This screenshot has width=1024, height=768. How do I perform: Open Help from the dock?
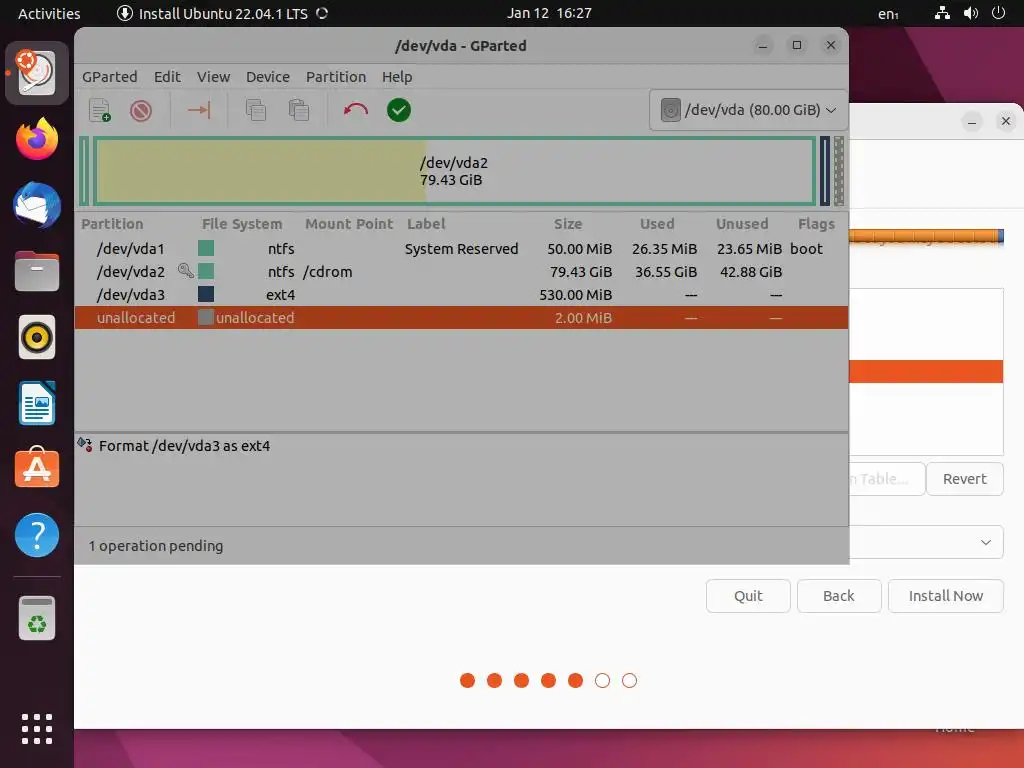pyautogui.click(x=37, y=535)
